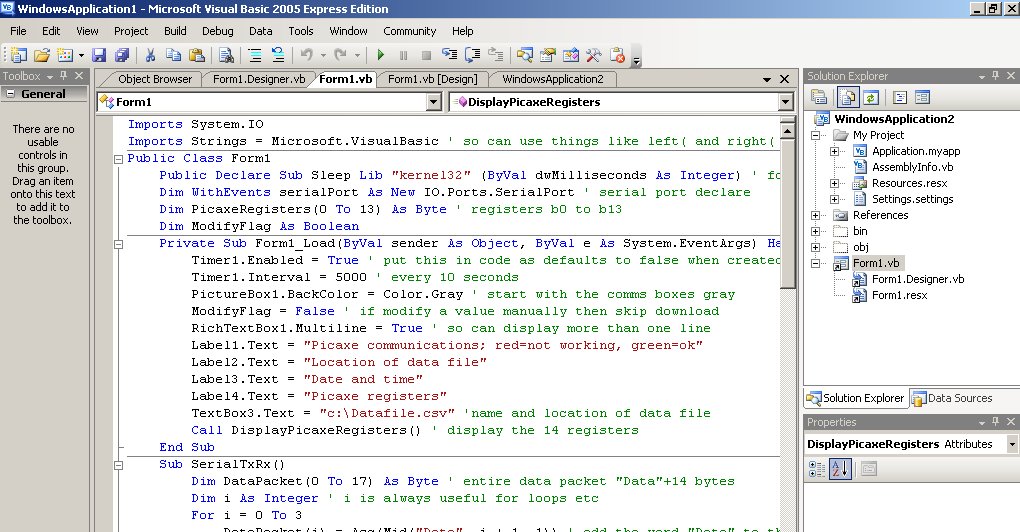Click the General group header in Toolbox

tap(44, 94)
